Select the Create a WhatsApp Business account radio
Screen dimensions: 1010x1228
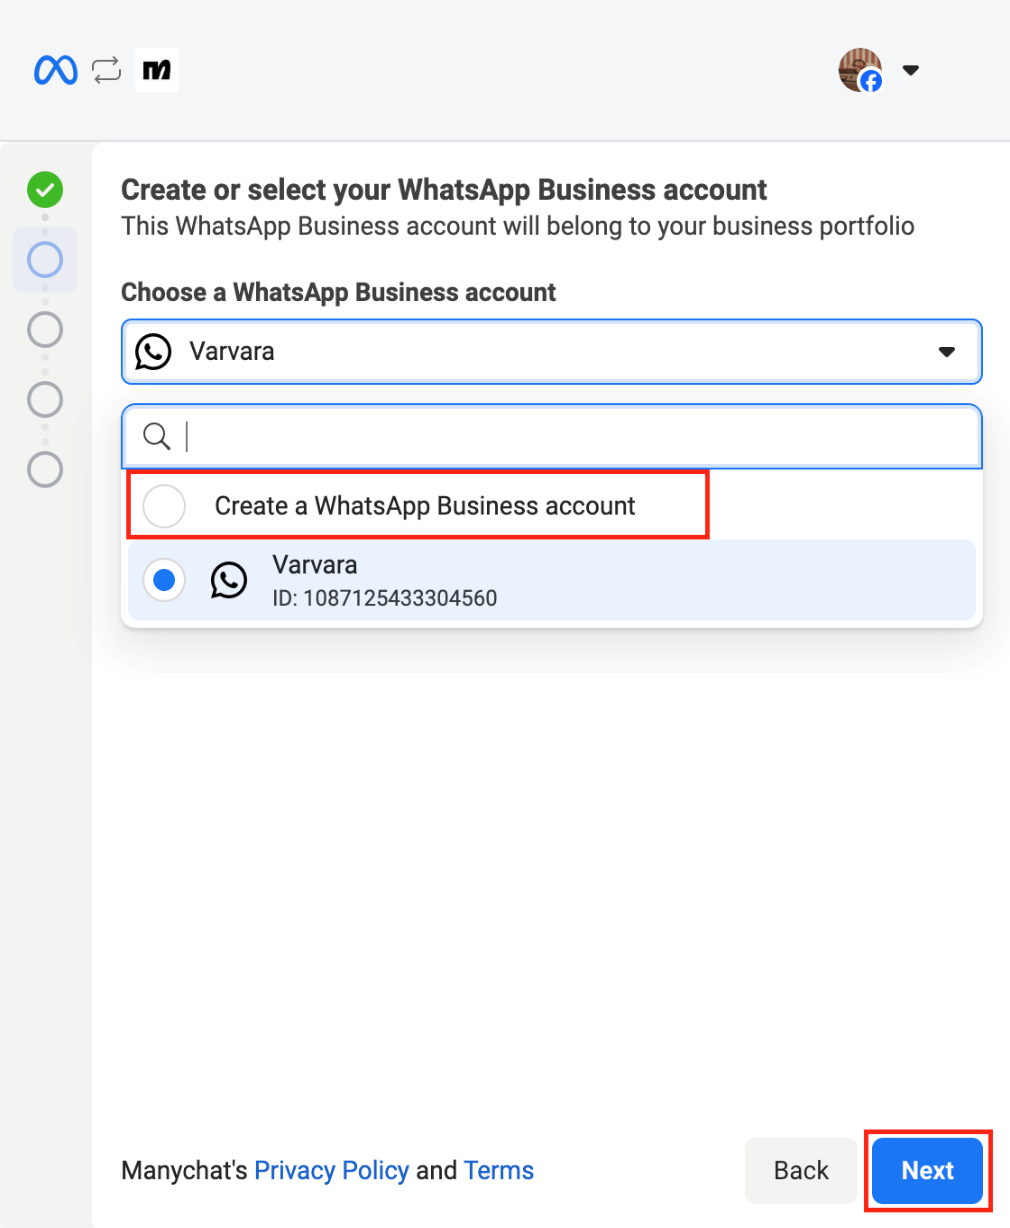click(x=164, y=506)
